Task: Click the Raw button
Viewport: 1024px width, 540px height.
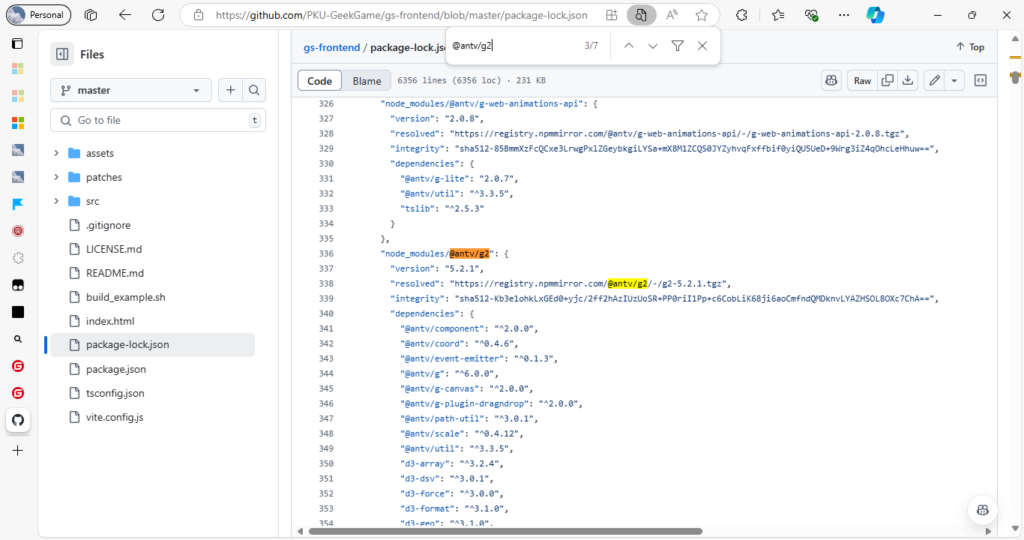Action: coord(862,80)
